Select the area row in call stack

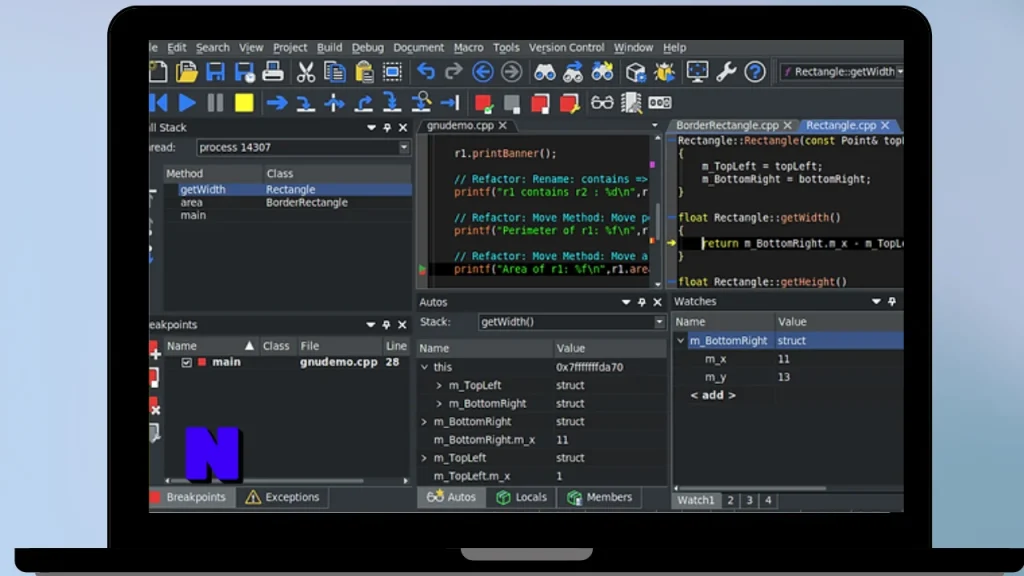click(288, 202)
